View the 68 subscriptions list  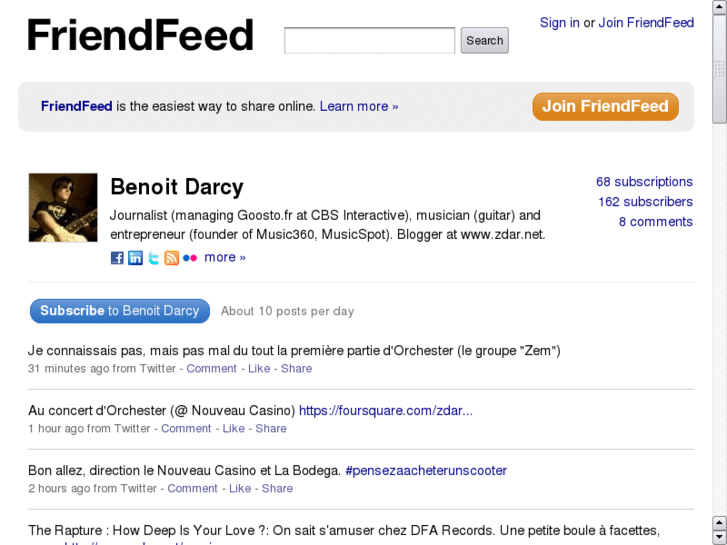point(644,182)
